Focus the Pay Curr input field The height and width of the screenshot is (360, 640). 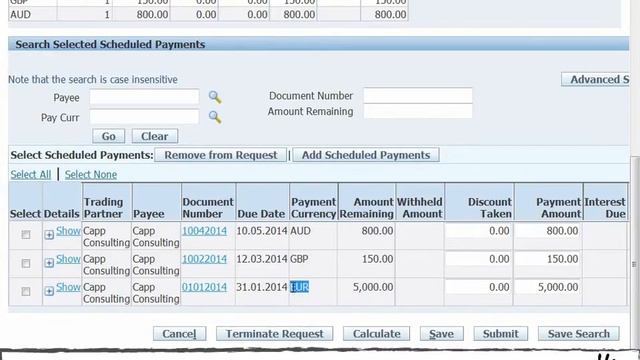pyautogui.click(x=144, y=117)
